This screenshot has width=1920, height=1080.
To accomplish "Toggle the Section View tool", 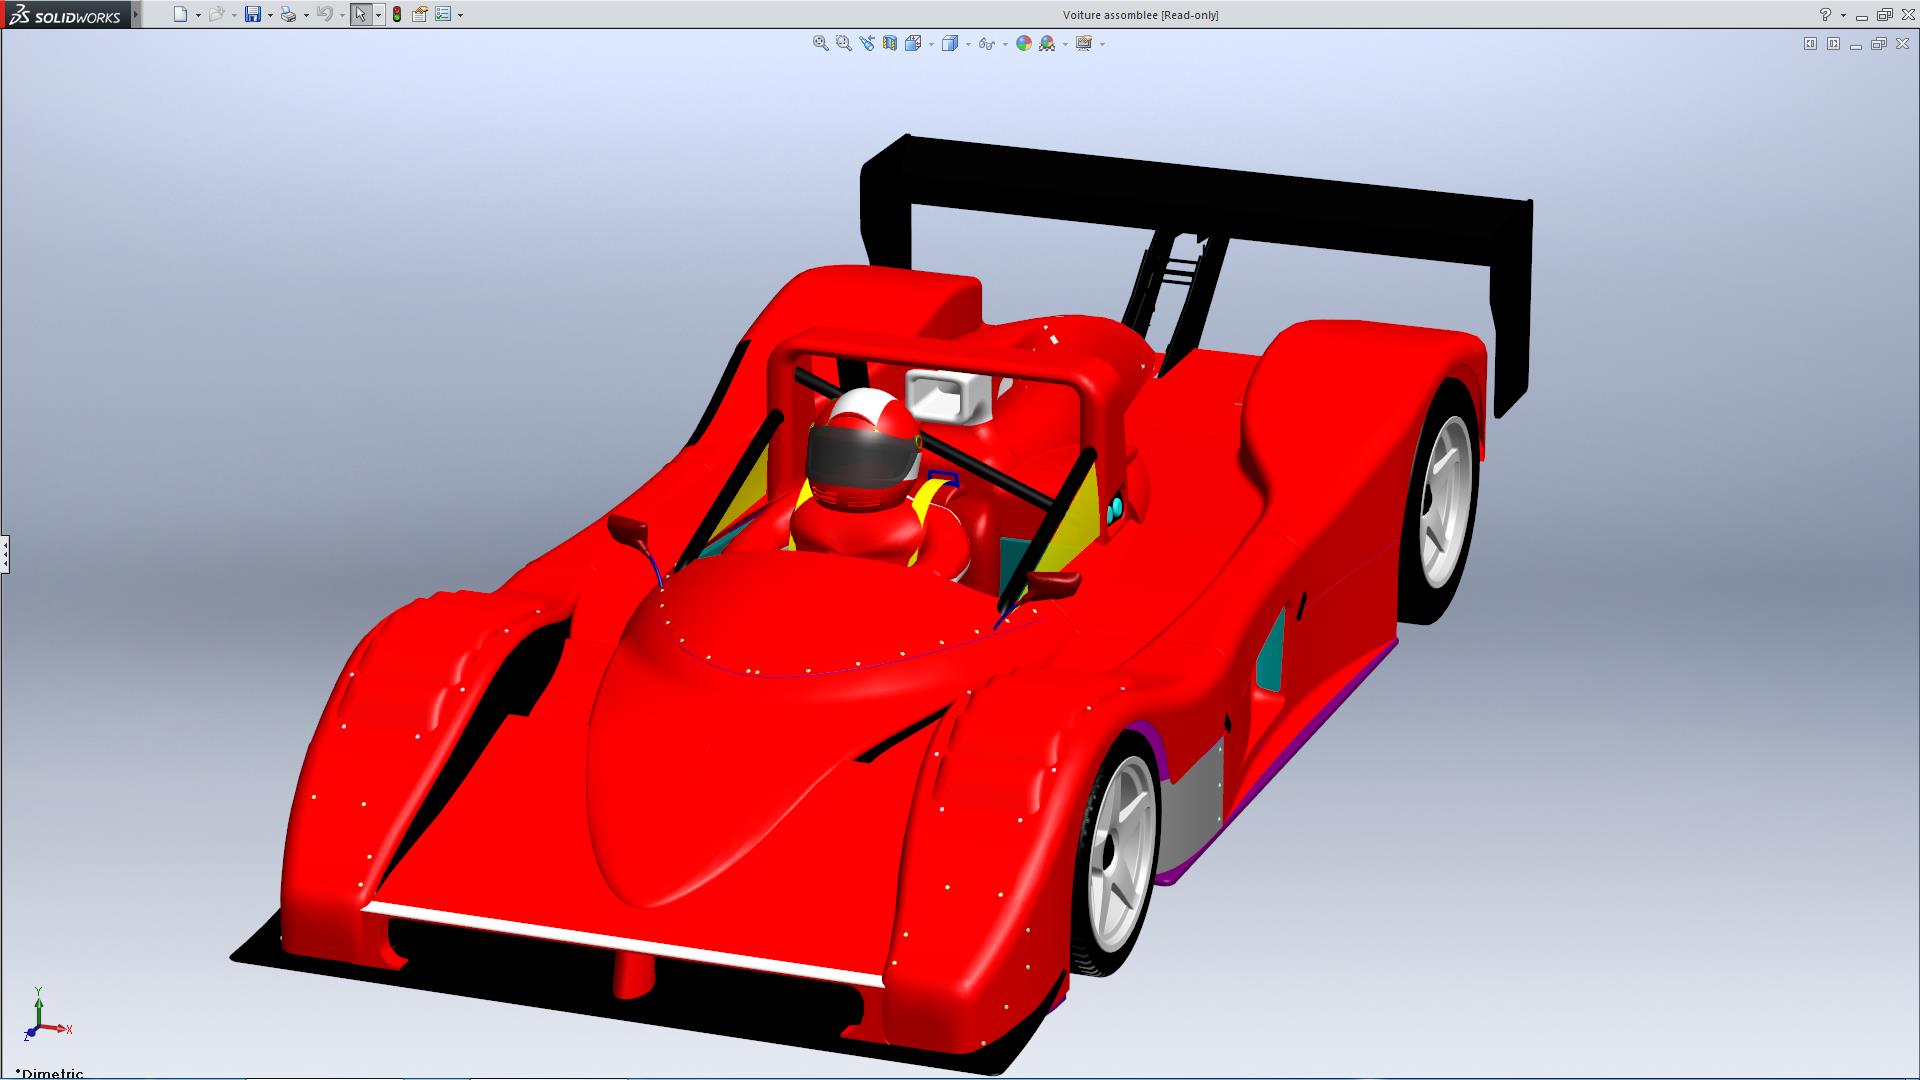I will (x=889, y=43).
